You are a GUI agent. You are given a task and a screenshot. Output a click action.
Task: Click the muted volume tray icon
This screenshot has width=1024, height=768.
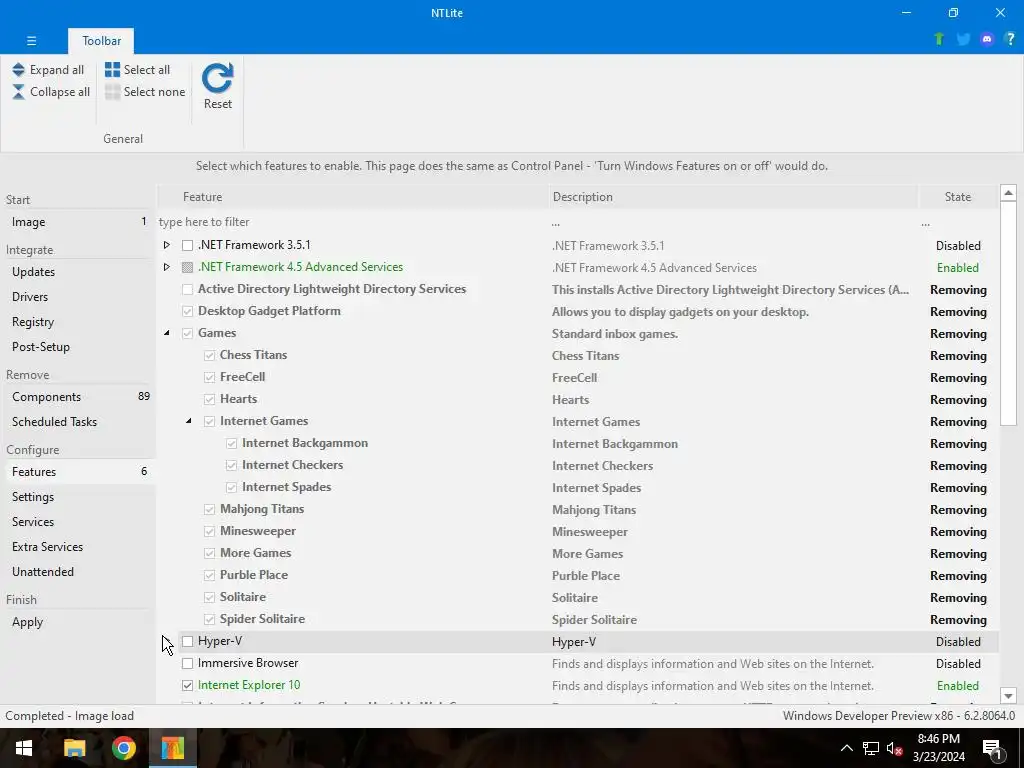coord(895,748)
